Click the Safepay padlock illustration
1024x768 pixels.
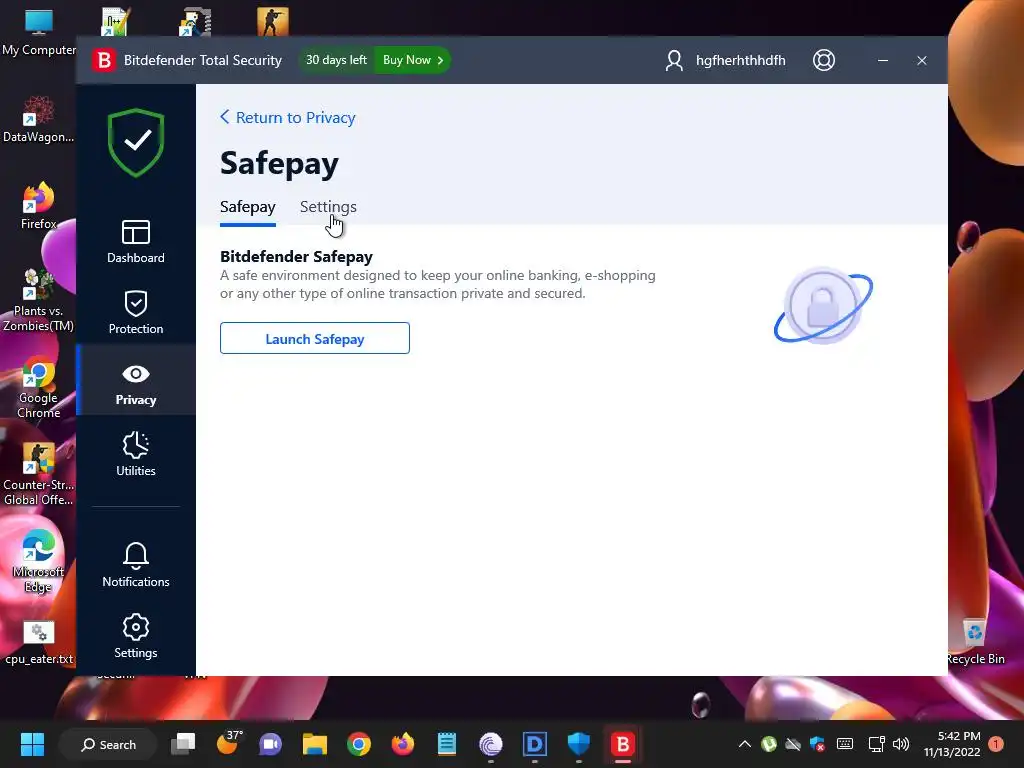point(823,306)
